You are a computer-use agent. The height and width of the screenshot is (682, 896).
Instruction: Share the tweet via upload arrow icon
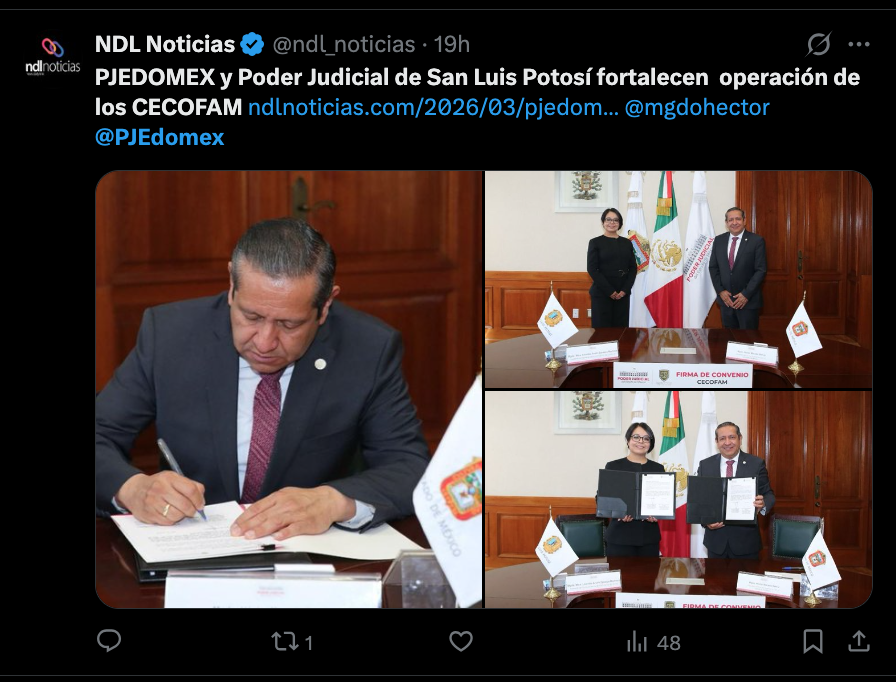[x=858, y=641]
